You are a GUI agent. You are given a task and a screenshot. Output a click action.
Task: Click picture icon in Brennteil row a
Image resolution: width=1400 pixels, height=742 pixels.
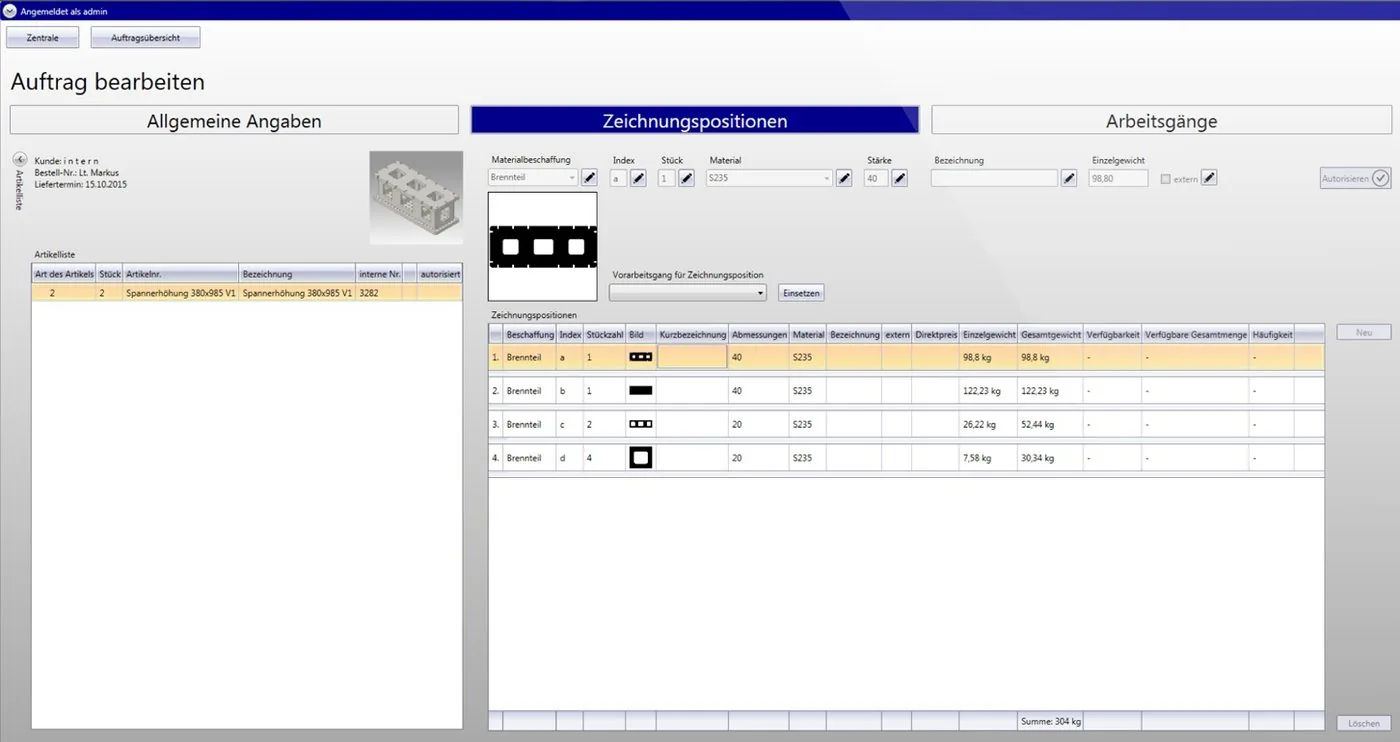pyautogui.click(x=640, y=356)
